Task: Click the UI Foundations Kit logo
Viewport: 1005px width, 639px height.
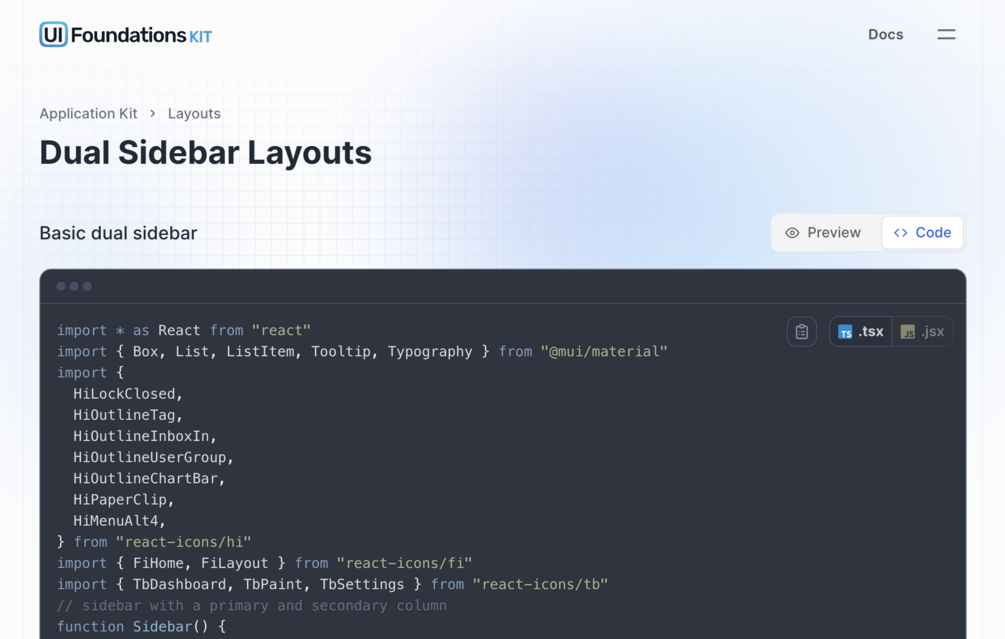Action: click(x=126, y=35)
